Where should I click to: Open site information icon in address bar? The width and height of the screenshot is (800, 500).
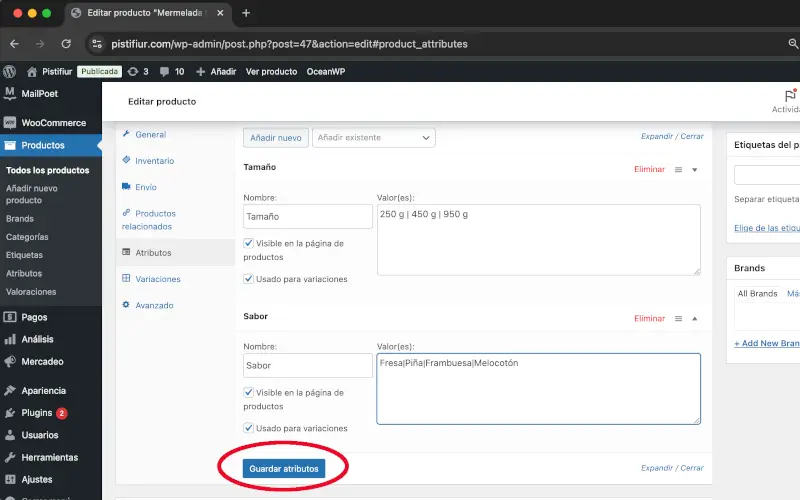tap(97, 44)
